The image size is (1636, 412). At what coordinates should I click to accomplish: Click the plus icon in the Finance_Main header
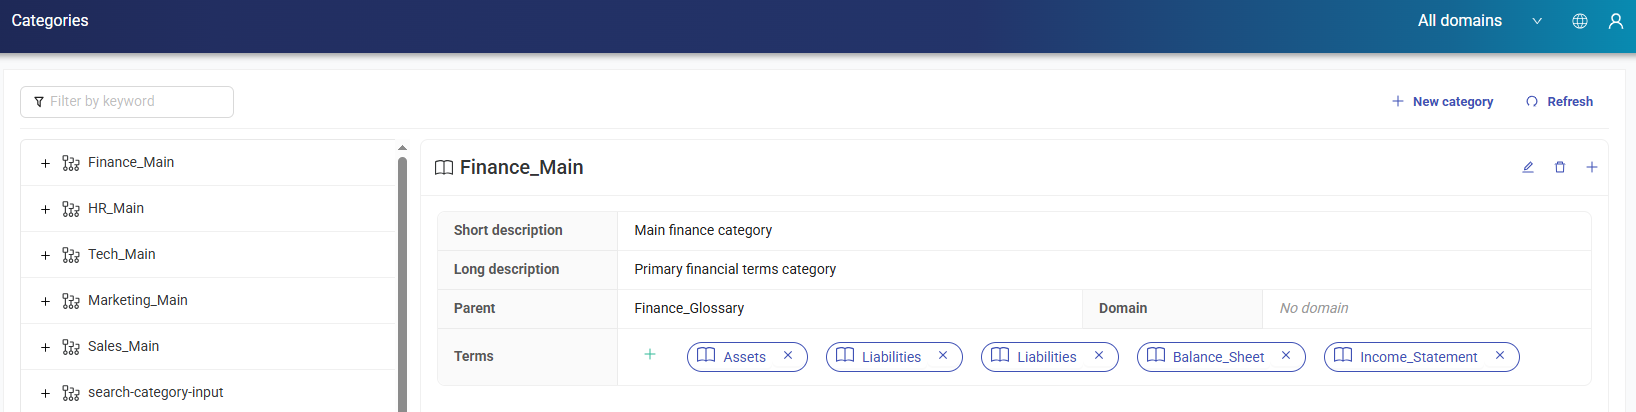[x=1592, y=167]
